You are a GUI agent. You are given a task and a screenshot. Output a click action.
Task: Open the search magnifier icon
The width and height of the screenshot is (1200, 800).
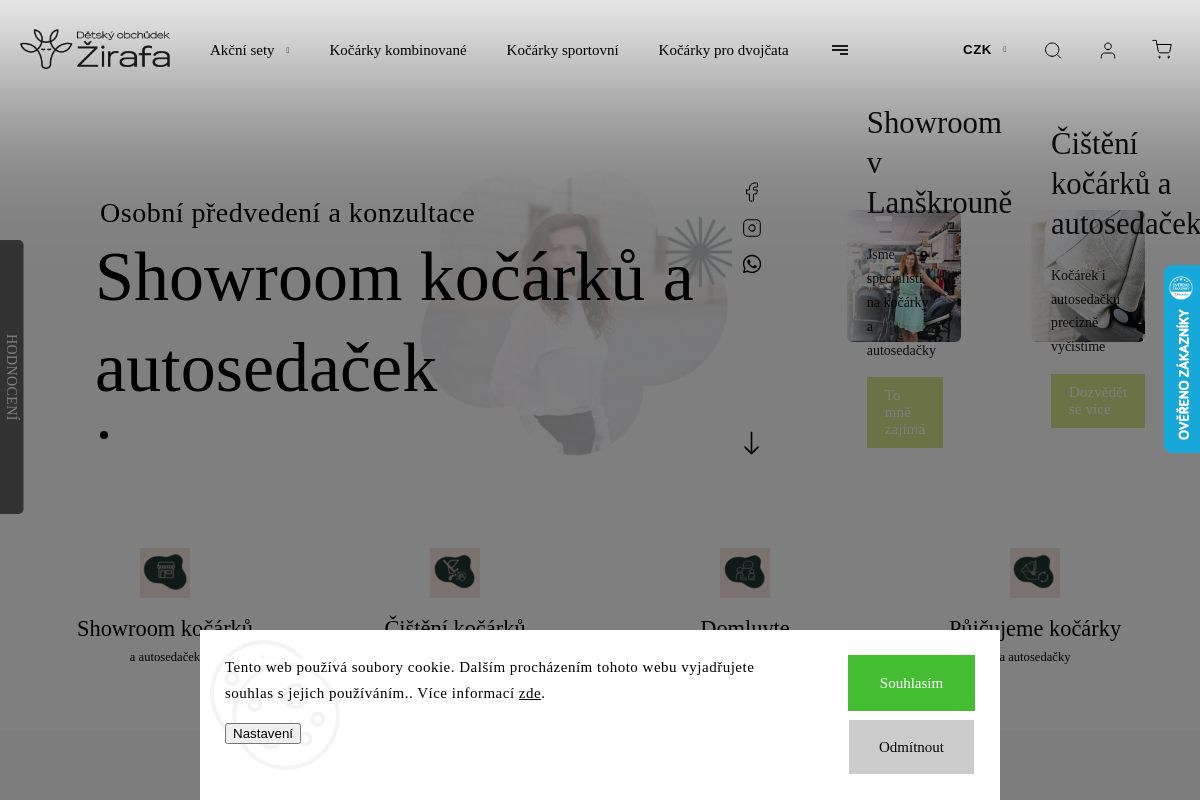click(x=1052, y=50)
